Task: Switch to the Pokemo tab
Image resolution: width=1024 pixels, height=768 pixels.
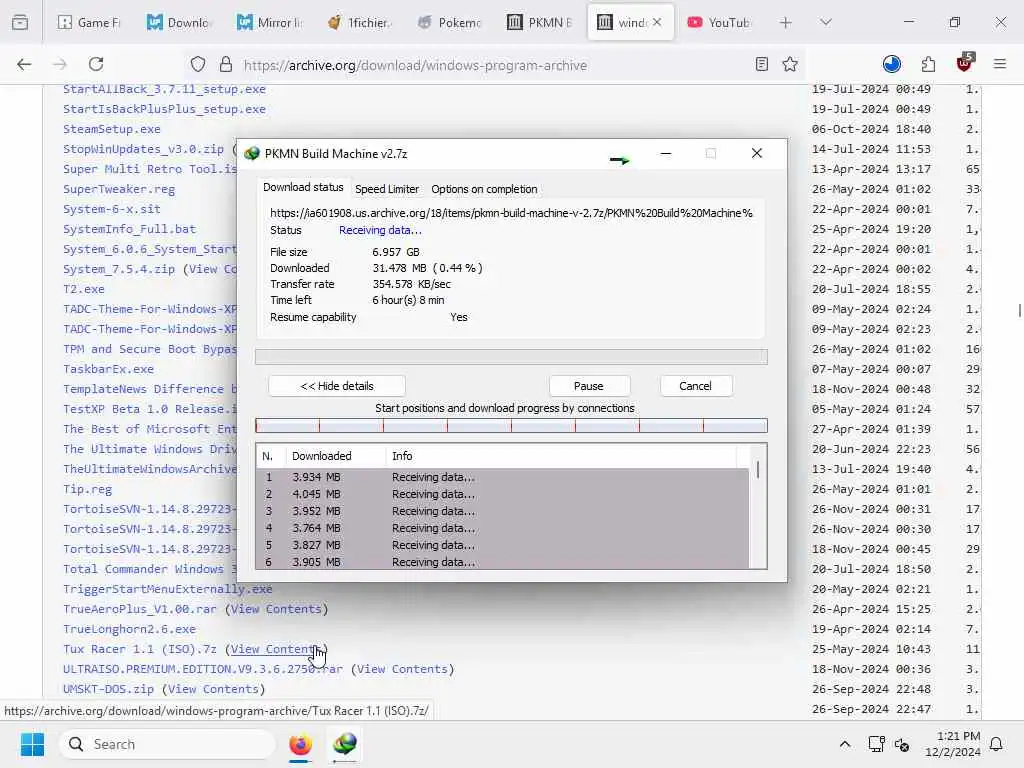Action: (x=449, y=22)
